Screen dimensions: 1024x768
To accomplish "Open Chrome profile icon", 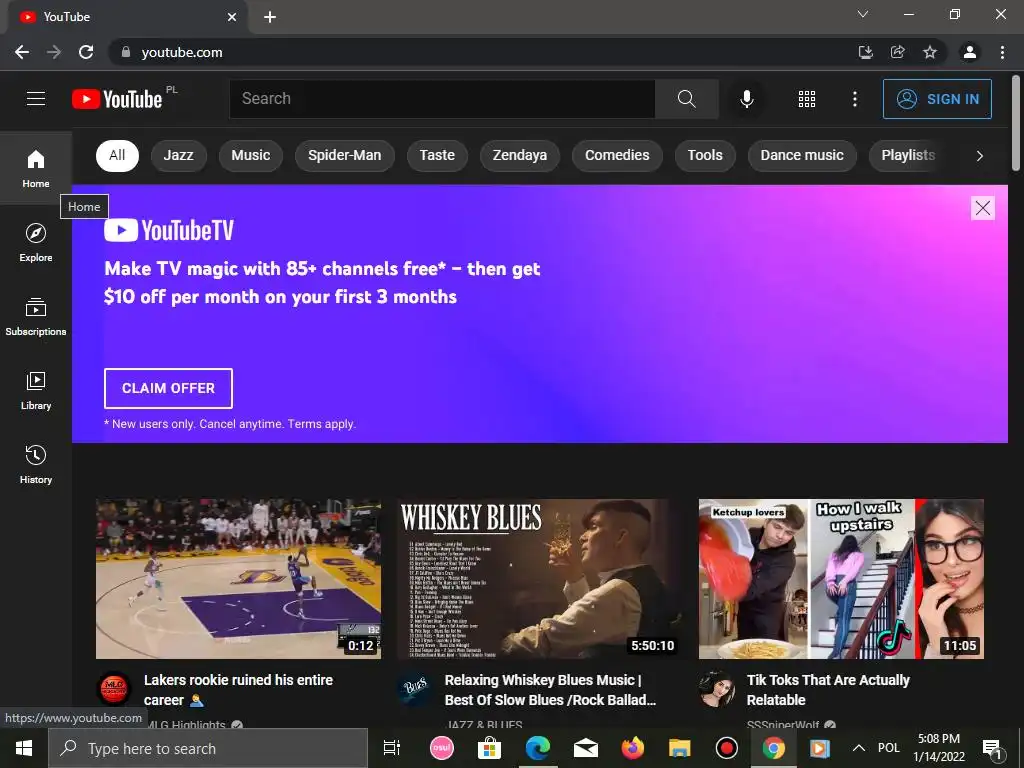I will 970,52.
